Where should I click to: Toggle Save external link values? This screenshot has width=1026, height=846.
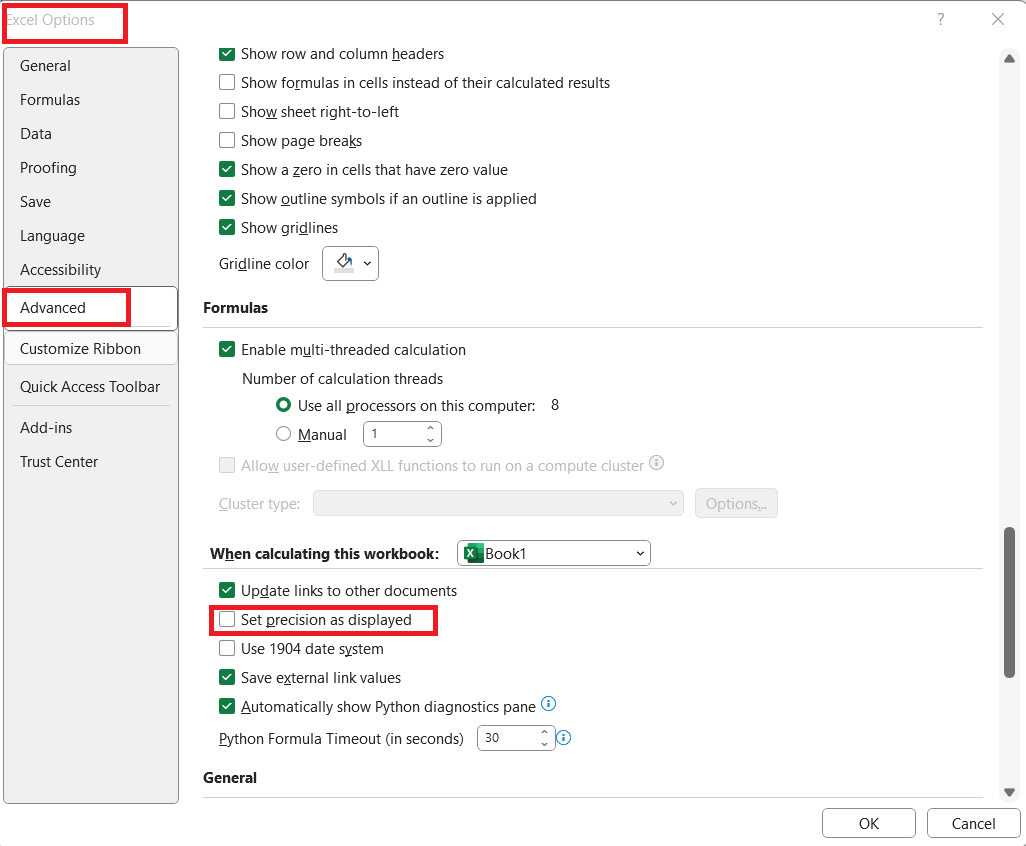pos(227,677)
